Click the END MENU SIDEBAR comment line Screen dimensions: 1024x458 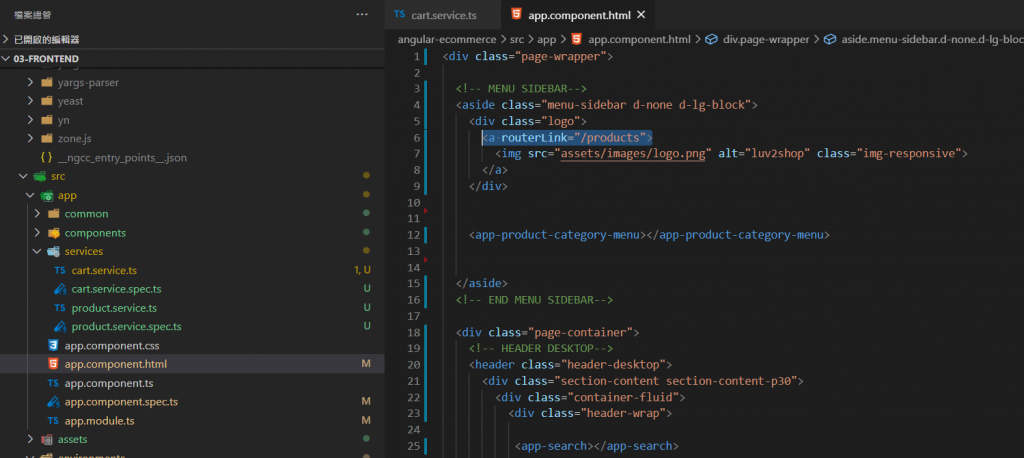pyautogui.click(x=534, y=300)
